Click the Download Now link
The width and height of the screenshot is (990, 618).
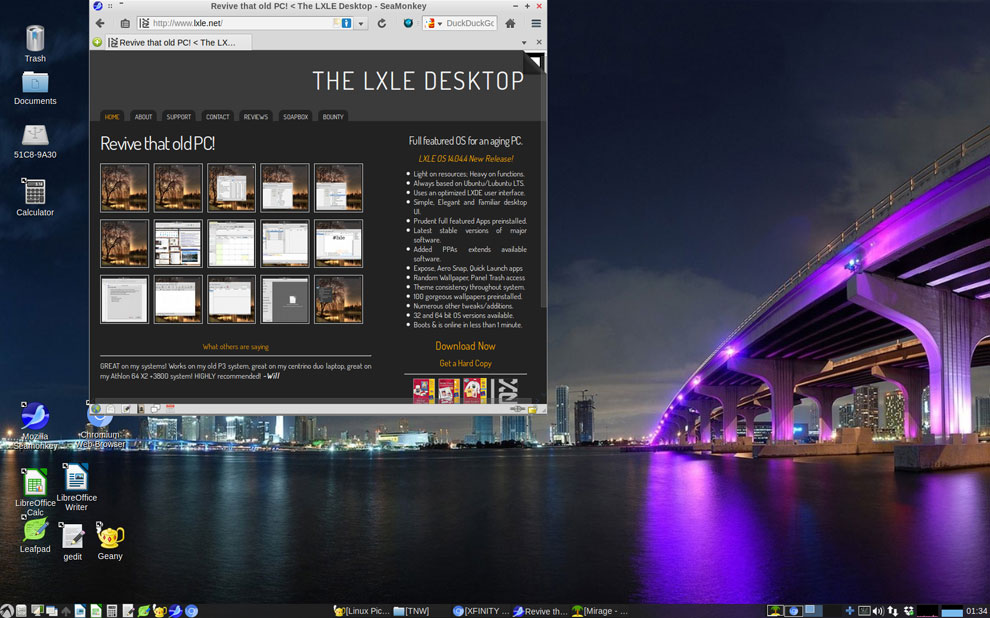click(465, 346)
